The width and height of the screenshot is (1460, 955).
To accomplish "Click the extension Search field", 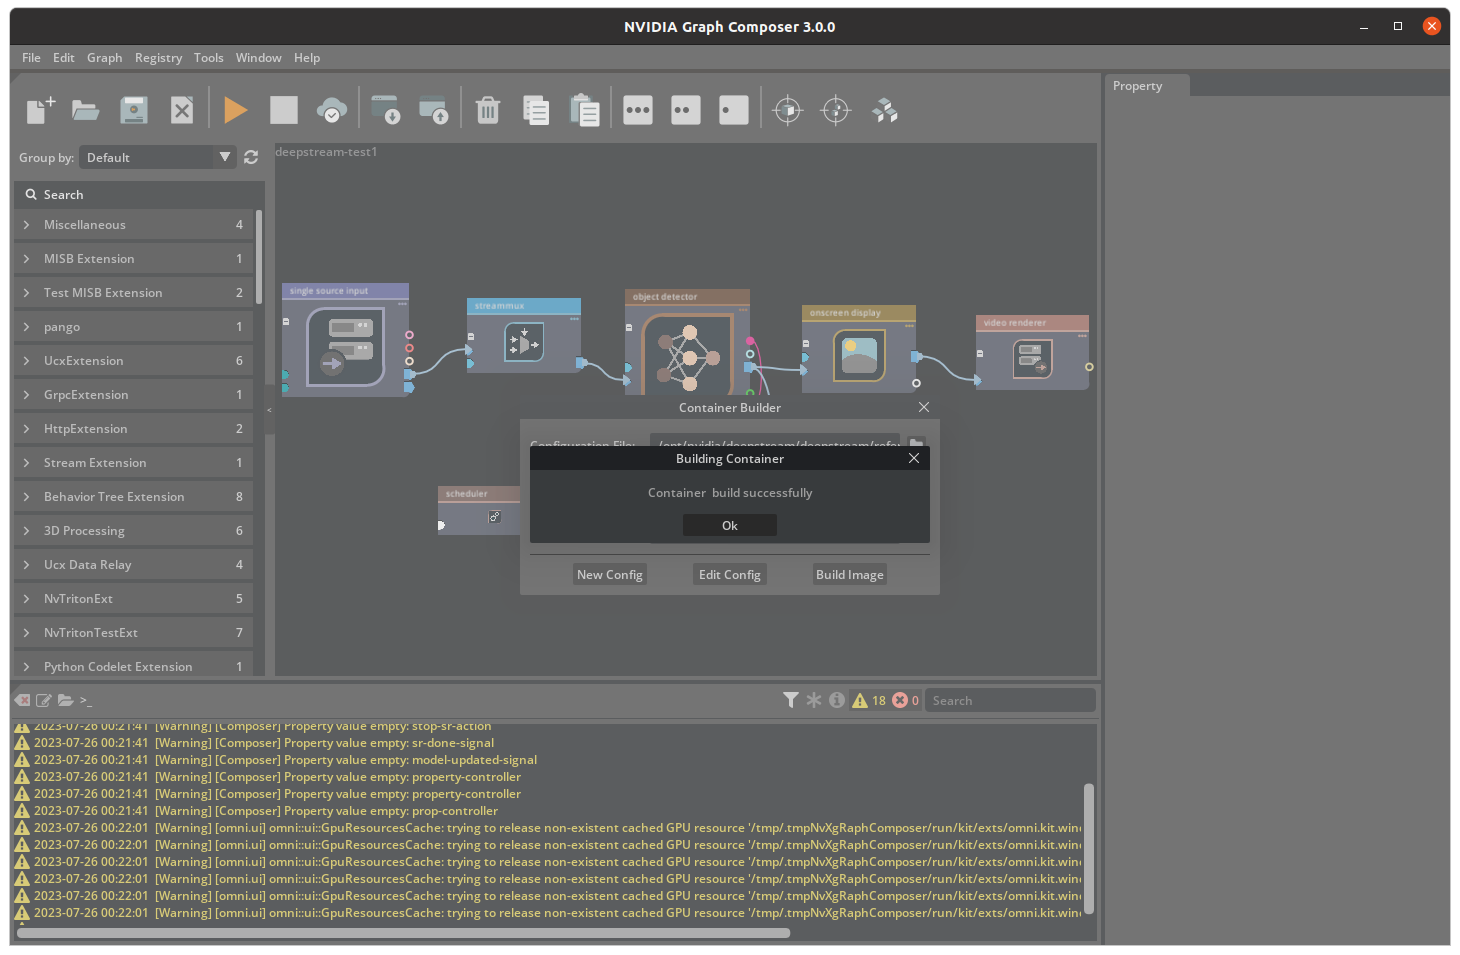I will 139,195.
